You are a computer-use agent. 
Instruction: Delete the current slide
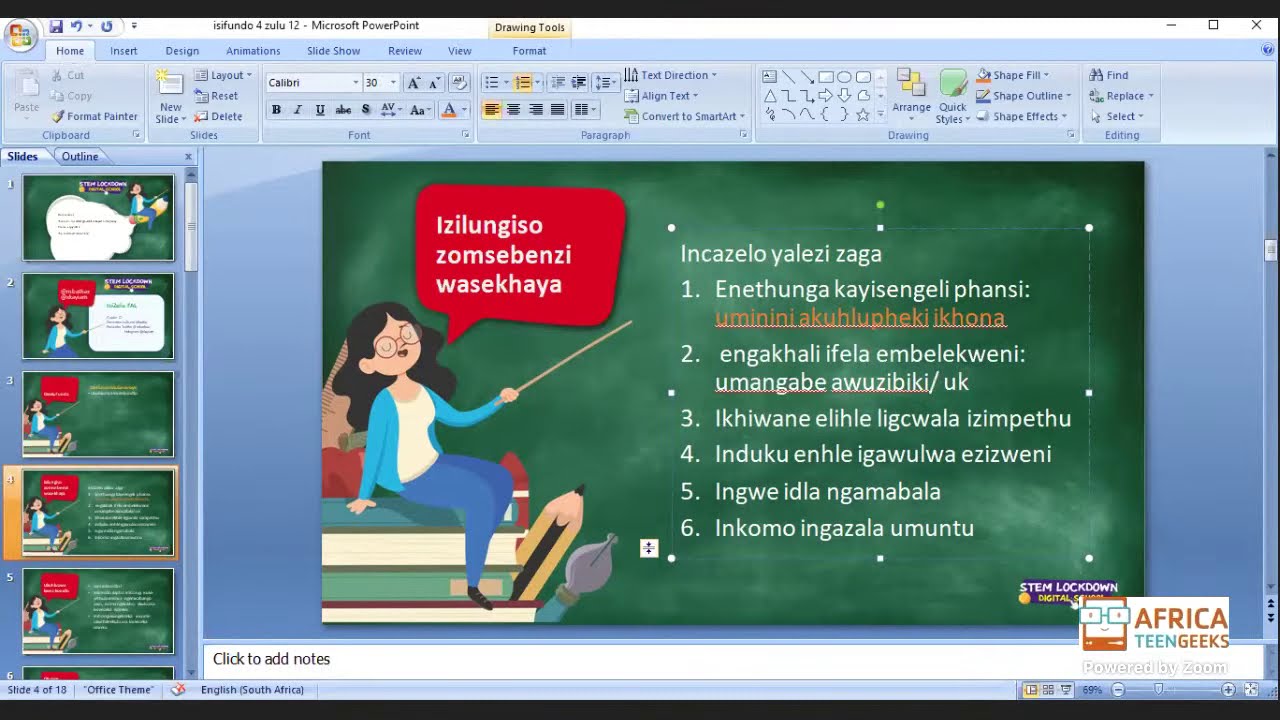[x=218, y=116]
